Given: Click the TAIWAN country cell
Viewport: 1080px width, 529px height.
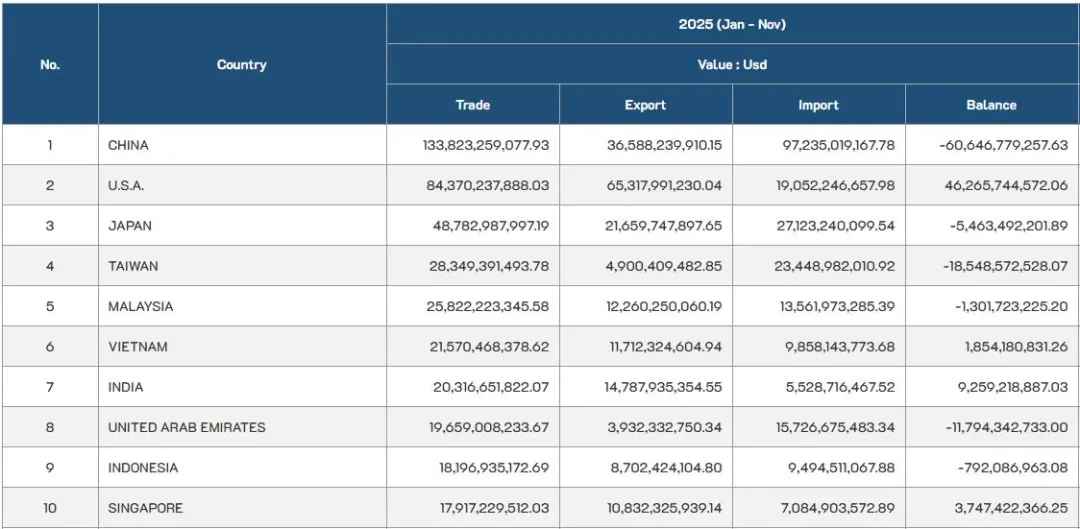Looking at the screenshot, I should tap(133, 266).
